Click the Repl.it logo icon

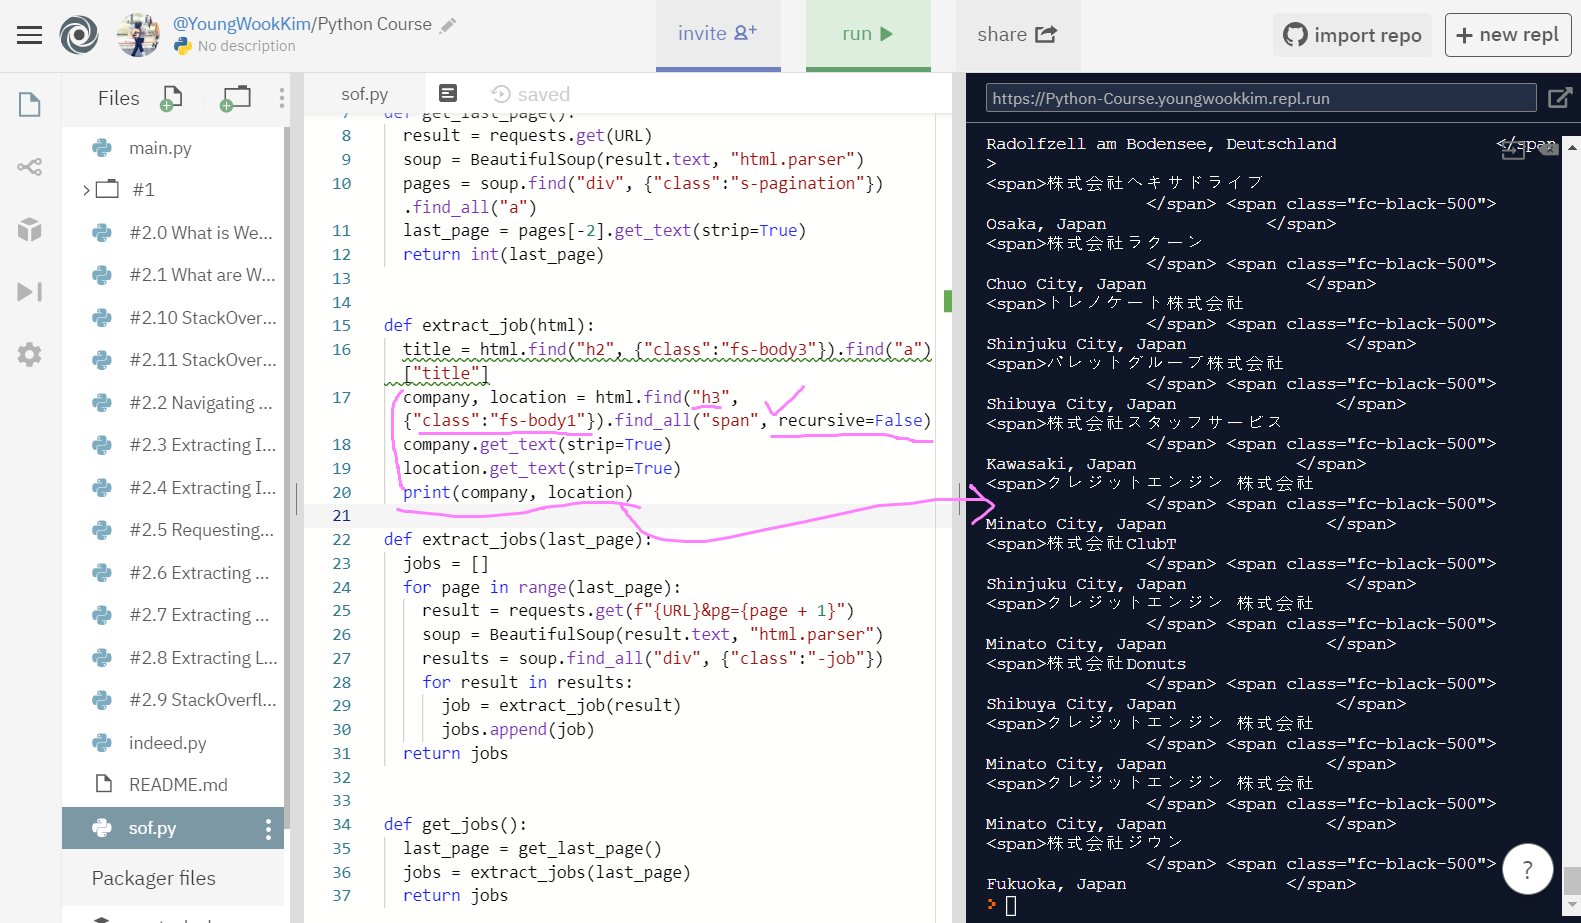click(79, 35)
